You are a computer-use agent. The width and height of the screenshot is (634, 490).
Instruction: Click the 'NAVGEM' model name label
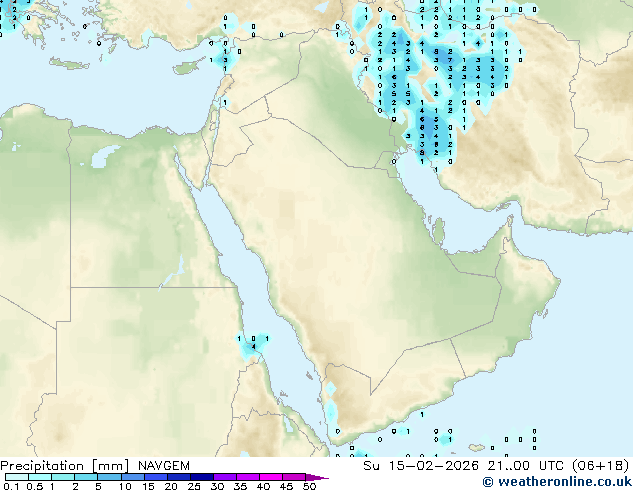click(x=164, y=466)
